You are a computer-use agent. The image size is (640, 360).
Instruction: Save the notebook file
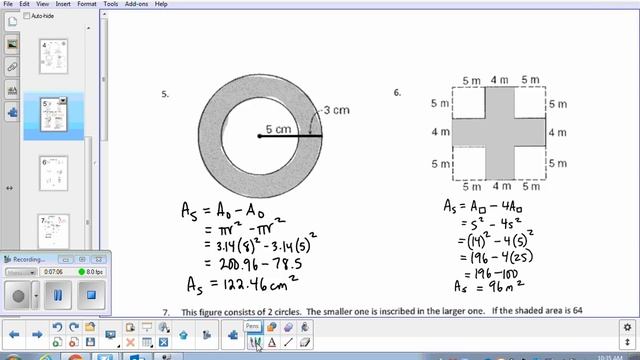pyautogui.click(x=90, y=342)
